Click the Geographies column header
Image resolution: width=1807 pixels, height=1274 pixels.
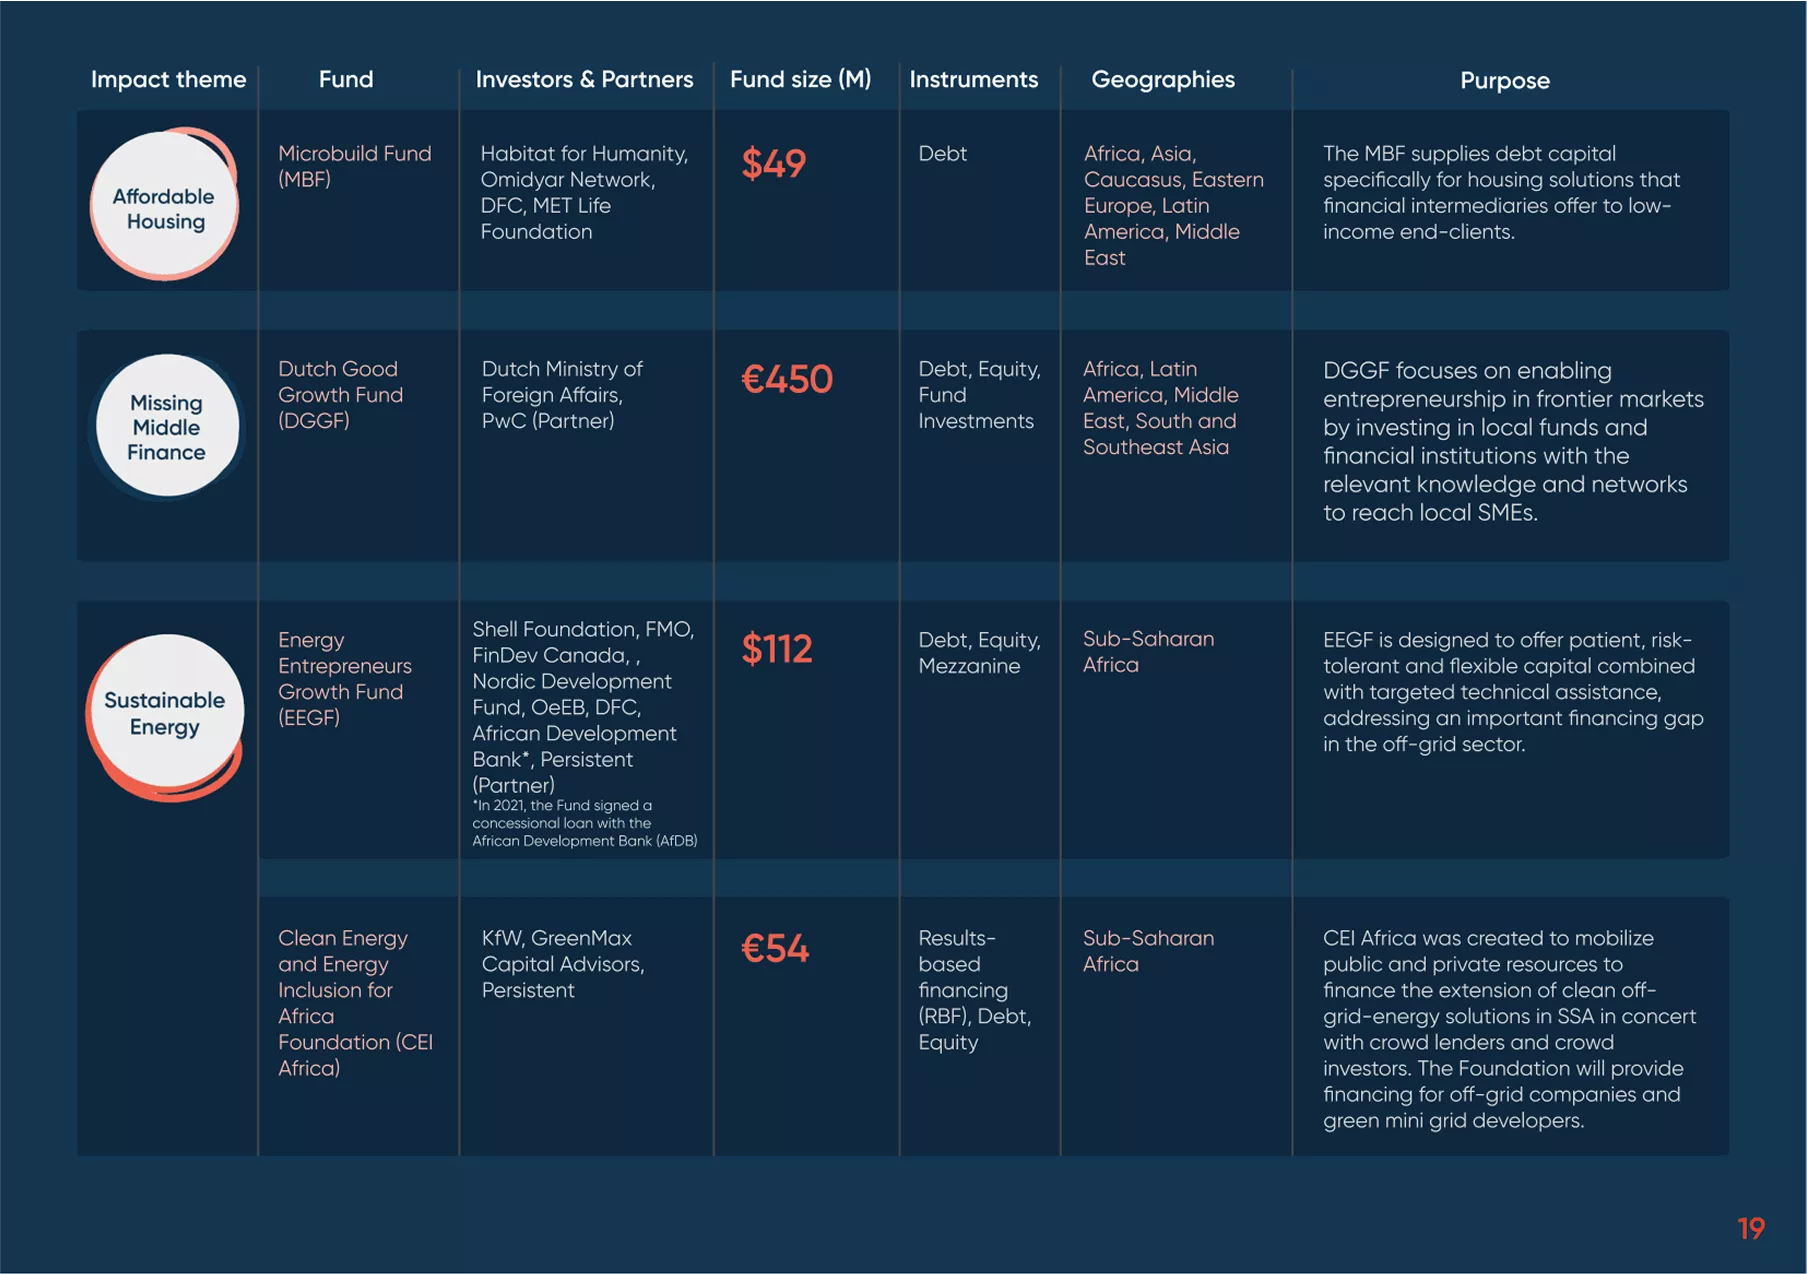(1162, 80)
